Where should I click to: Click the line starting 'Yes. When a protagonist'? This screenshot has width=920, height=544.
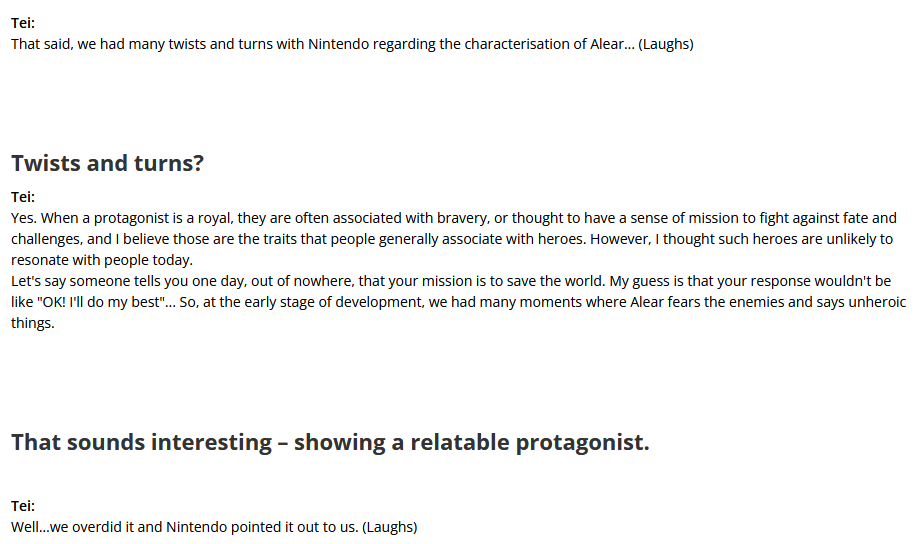(x=454, y=218)
